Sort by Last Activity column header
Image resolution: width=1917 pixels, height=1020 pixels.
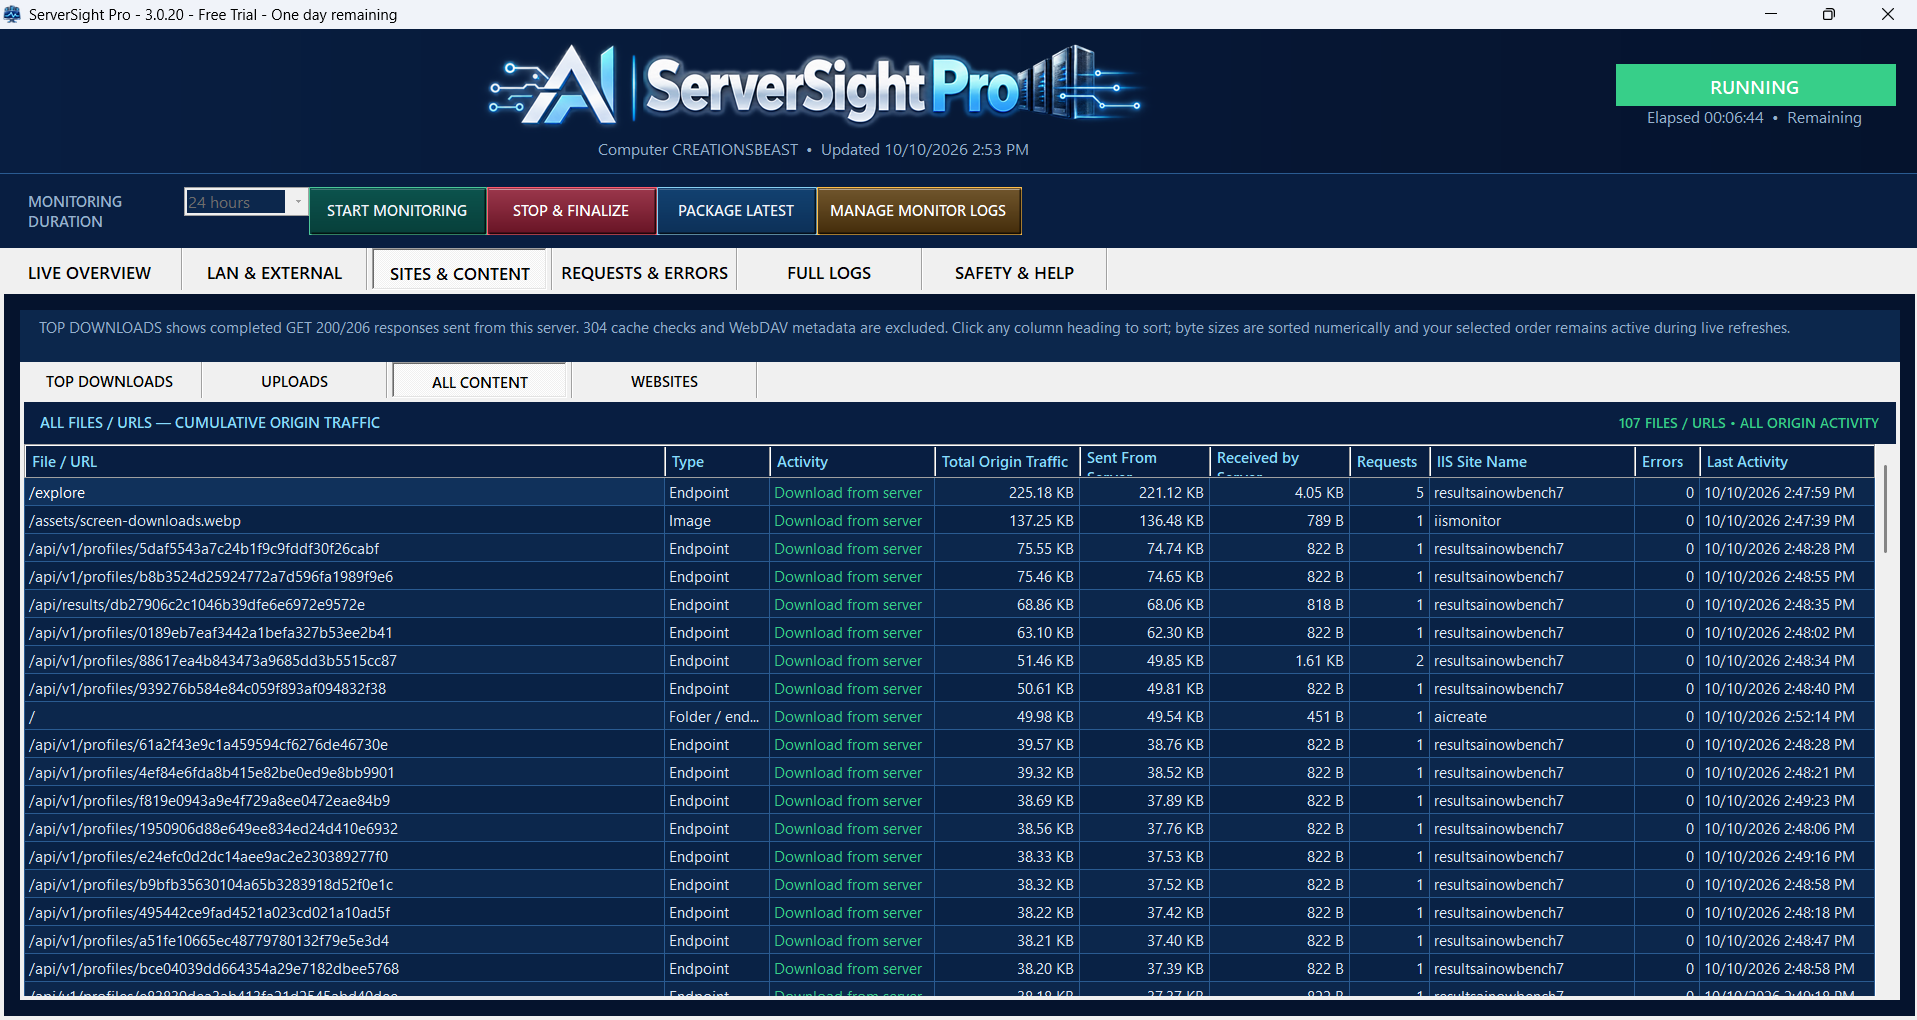coord(1787,462)
